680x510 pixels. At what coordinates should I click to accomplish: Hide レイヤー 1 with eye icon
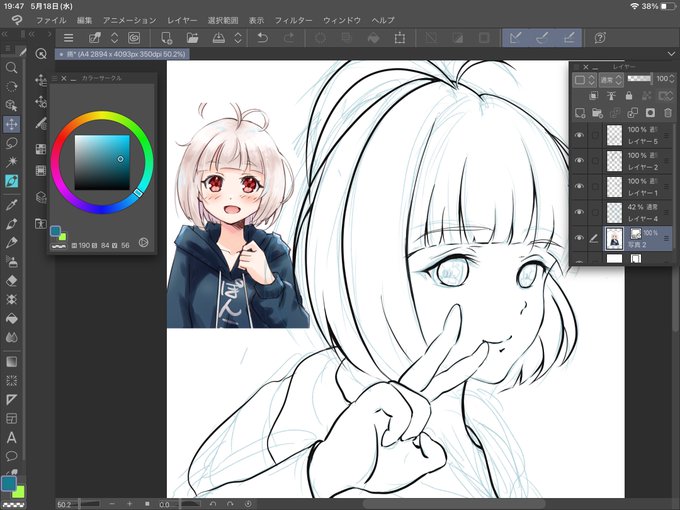click(579, 186)
